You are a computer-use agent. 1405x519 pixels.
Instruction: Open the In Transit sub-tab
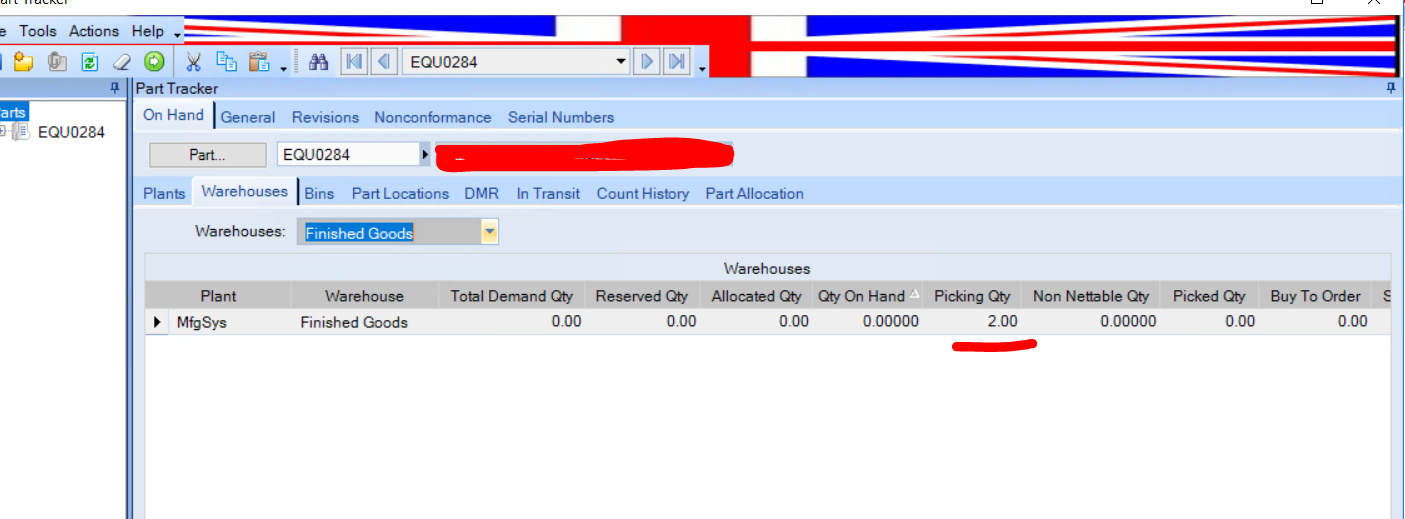tap(548, 193)
